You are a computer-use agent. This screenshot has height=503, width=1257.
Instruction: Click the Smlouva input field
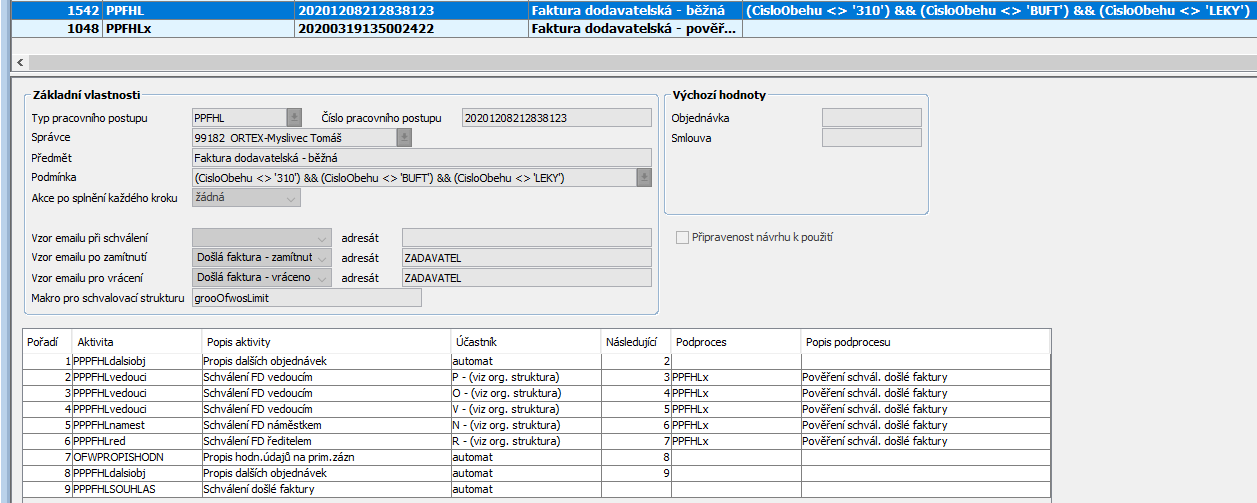tap(871, 138)
